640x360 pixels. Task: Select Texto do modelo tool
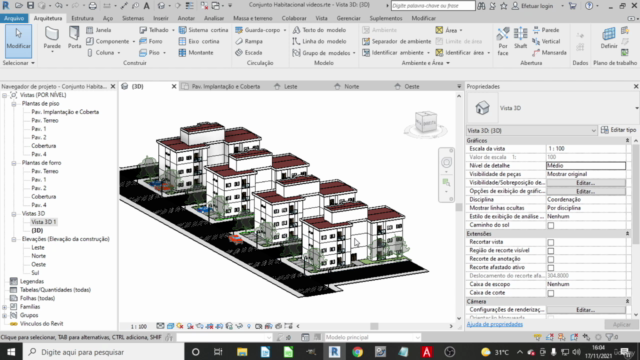tap(319, 30)
